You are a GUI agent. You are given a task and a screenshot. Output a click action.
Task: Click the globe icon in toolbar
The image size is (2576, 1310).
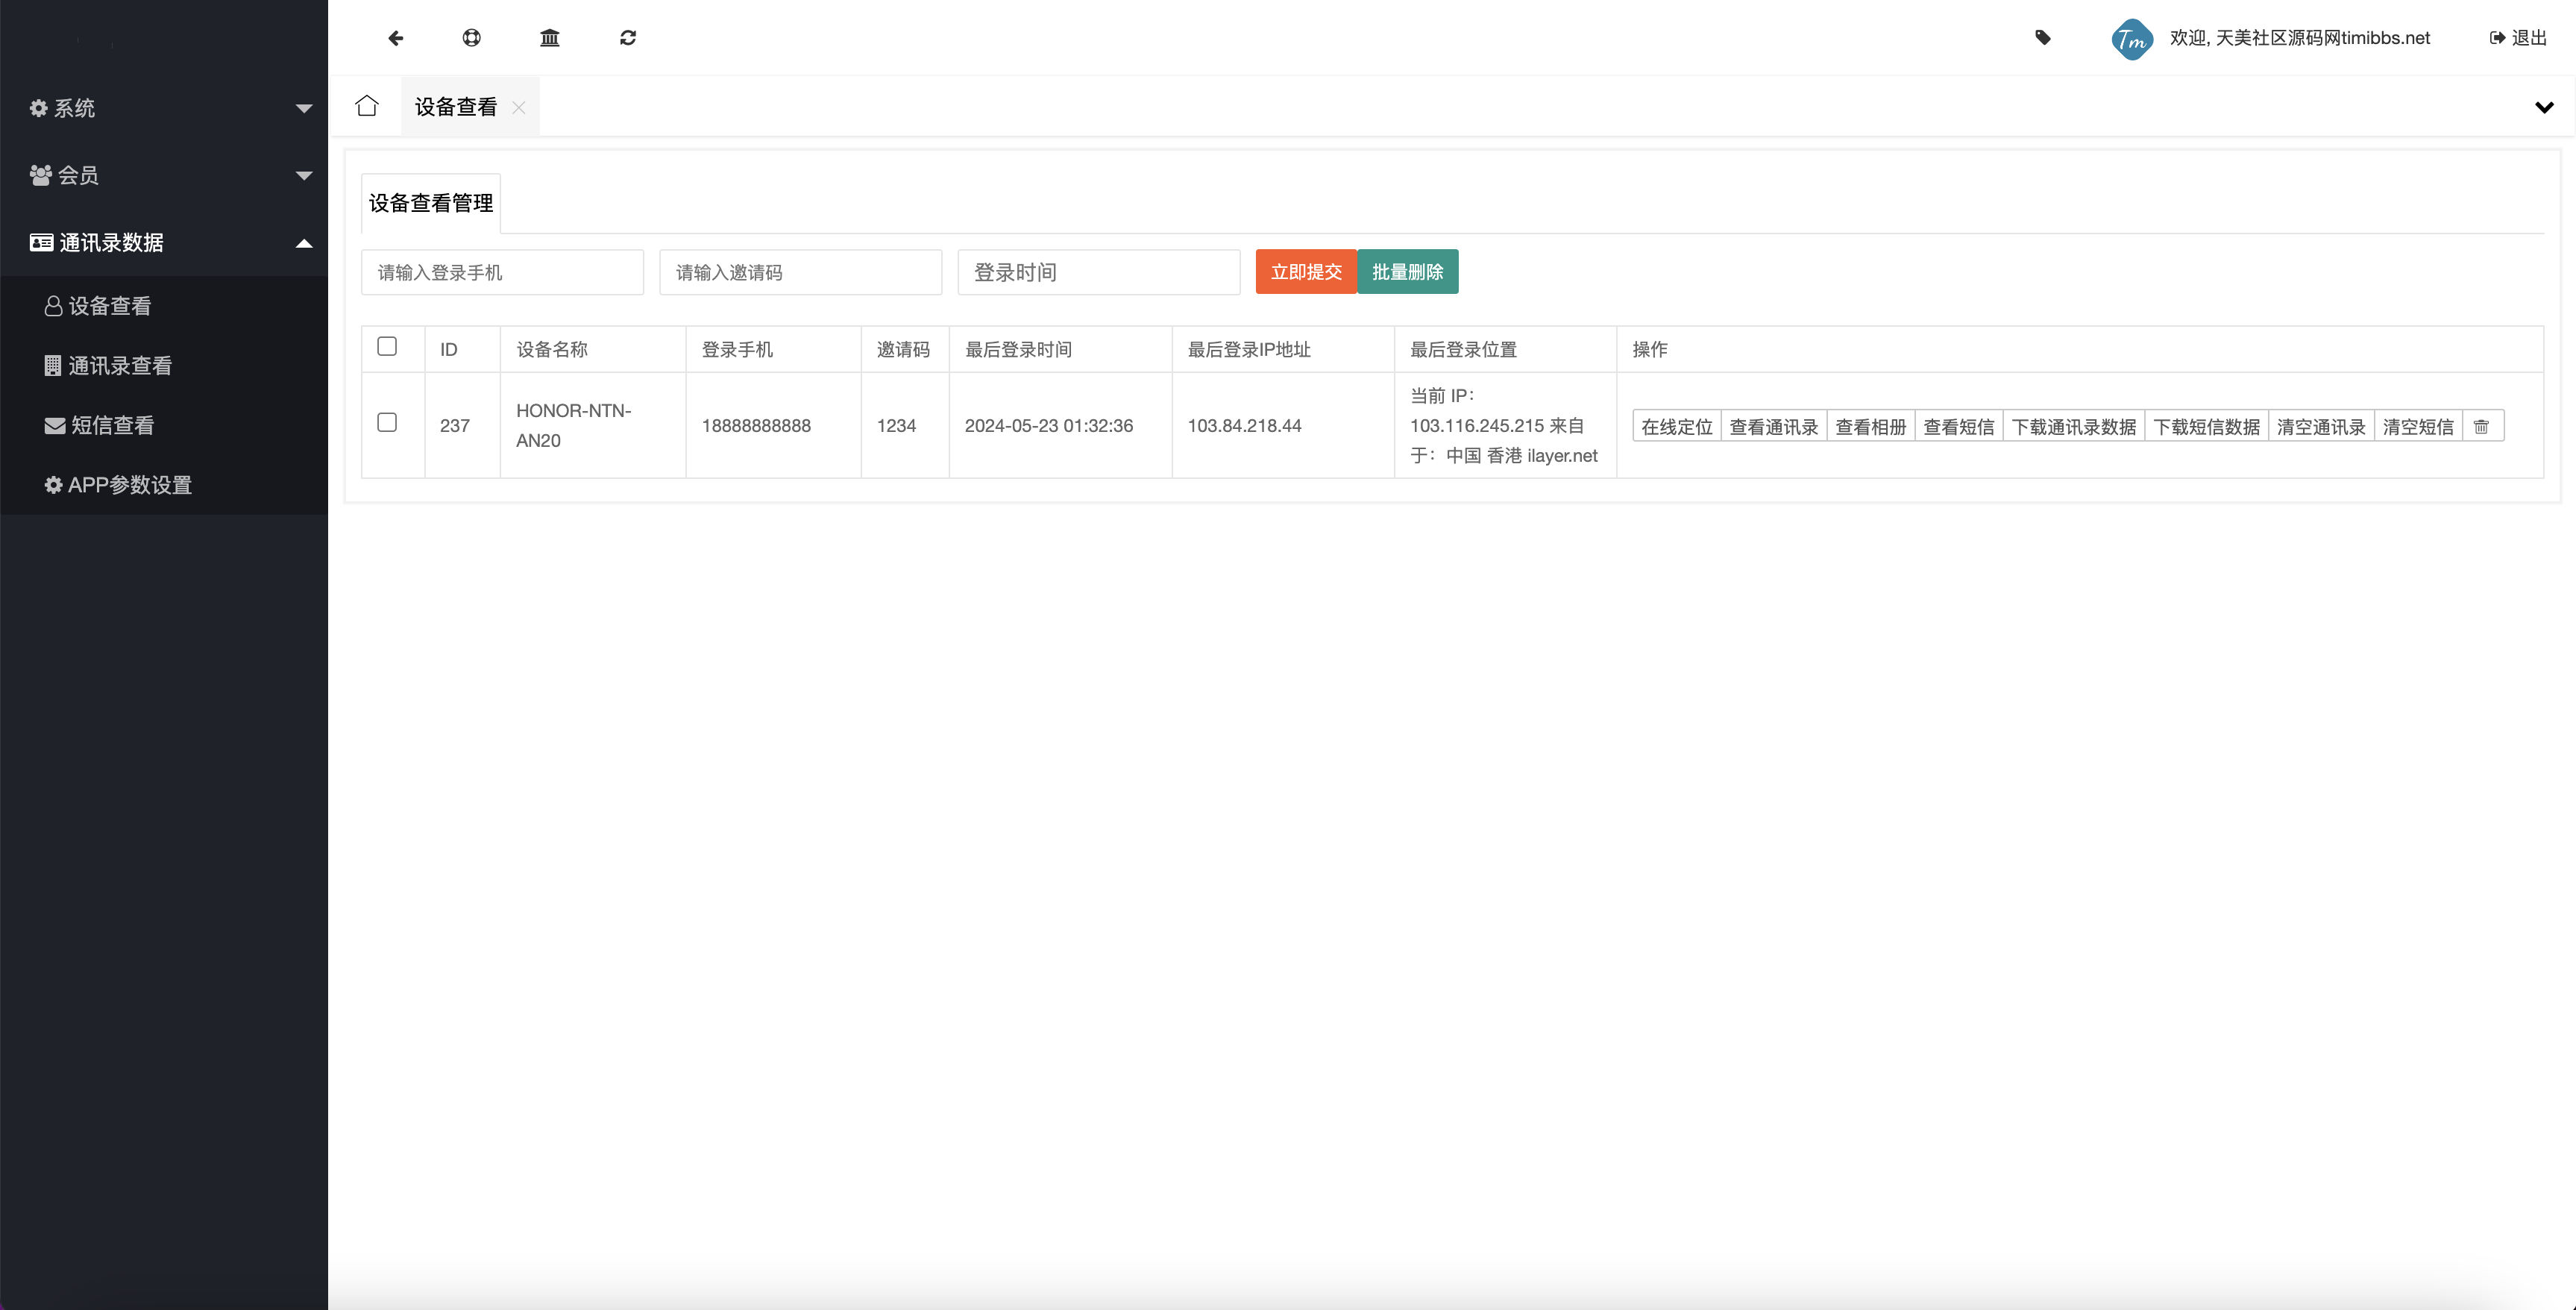[x=473, y=38]
